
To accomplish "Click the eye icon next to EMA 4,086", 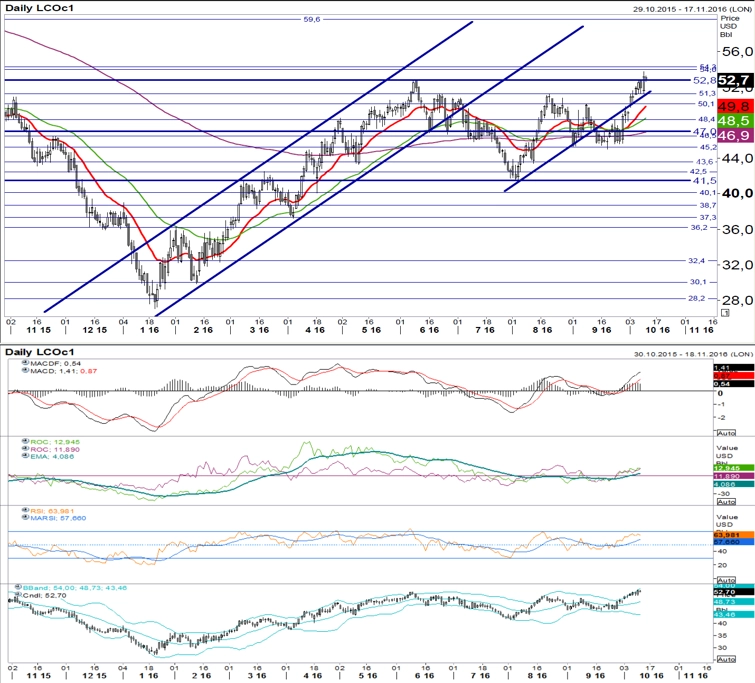I will (26, 456).
